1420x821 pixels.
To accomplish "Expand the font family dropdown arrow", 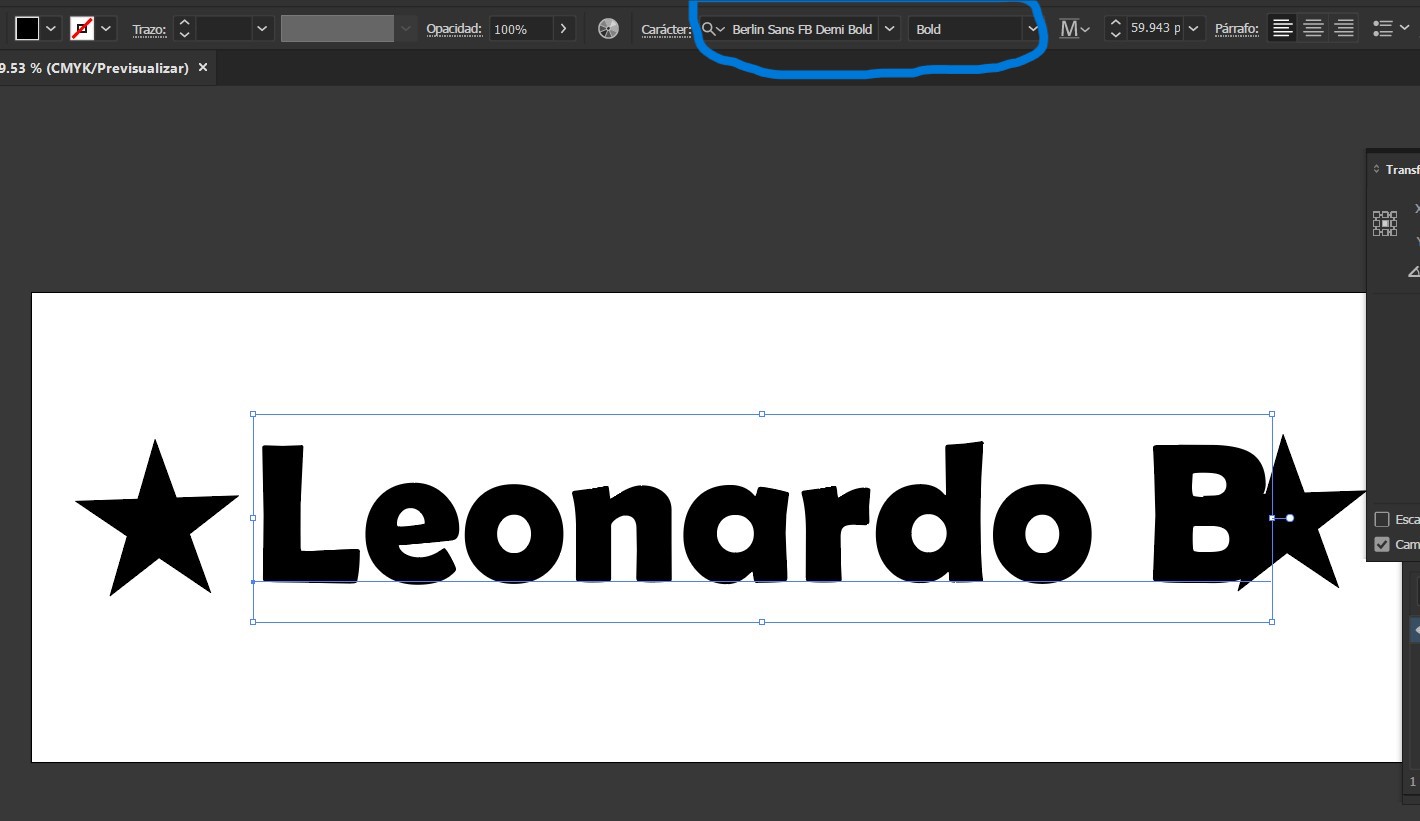I will [889, 29].
